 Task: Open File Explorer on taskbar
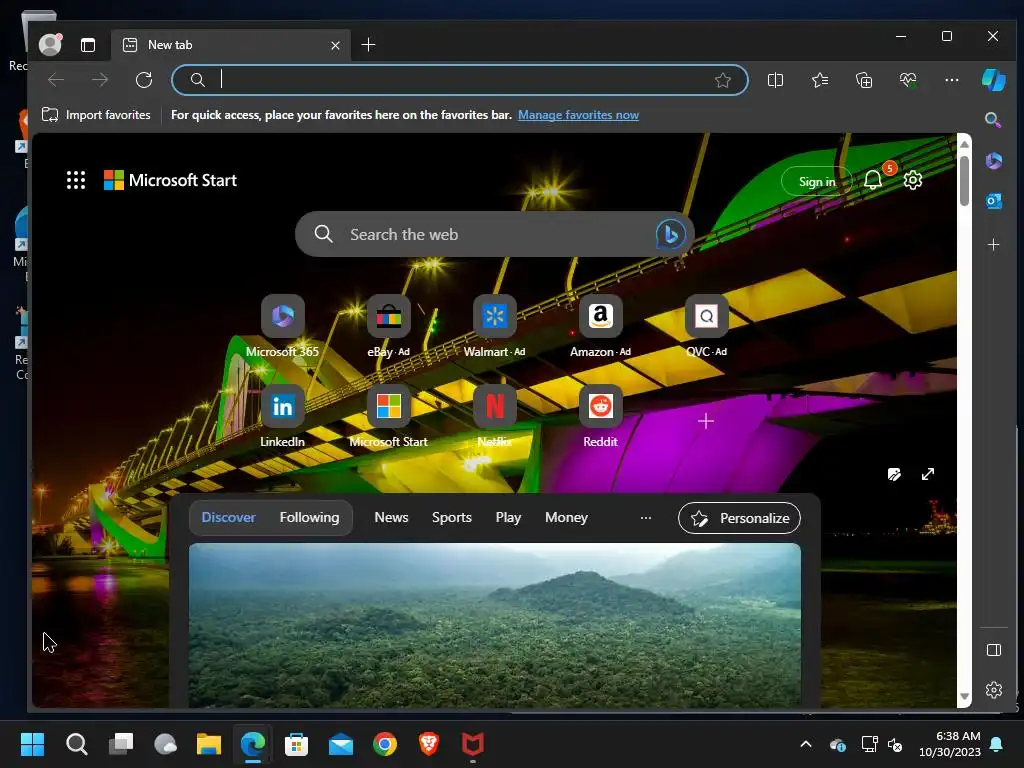click(209, 744)
